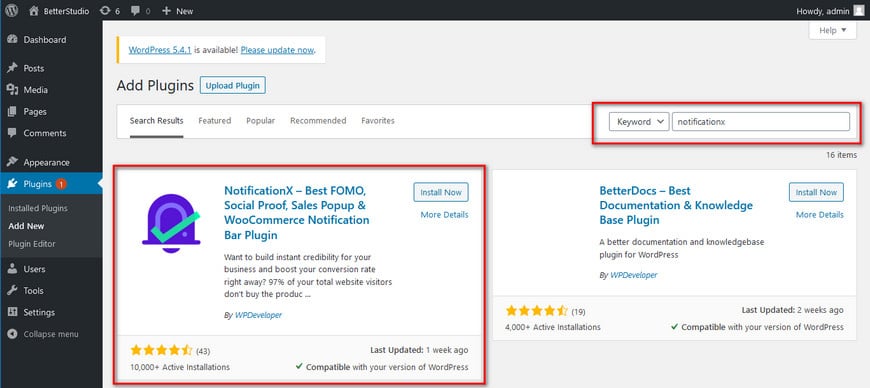Open the WordPress logo menu
Image resolution: width=870 pixels, height=388 pixels.
(11, 11)
